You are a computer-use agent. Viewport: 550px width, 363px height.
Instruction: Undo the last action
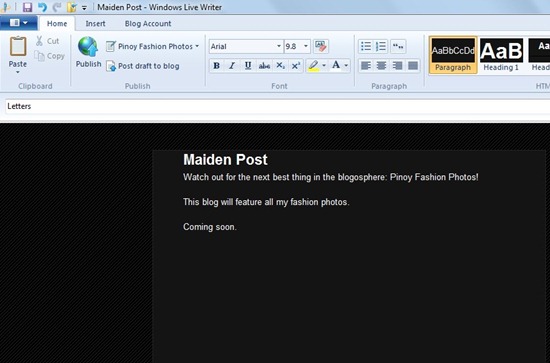pyautogui.click(x=42, y=7)
